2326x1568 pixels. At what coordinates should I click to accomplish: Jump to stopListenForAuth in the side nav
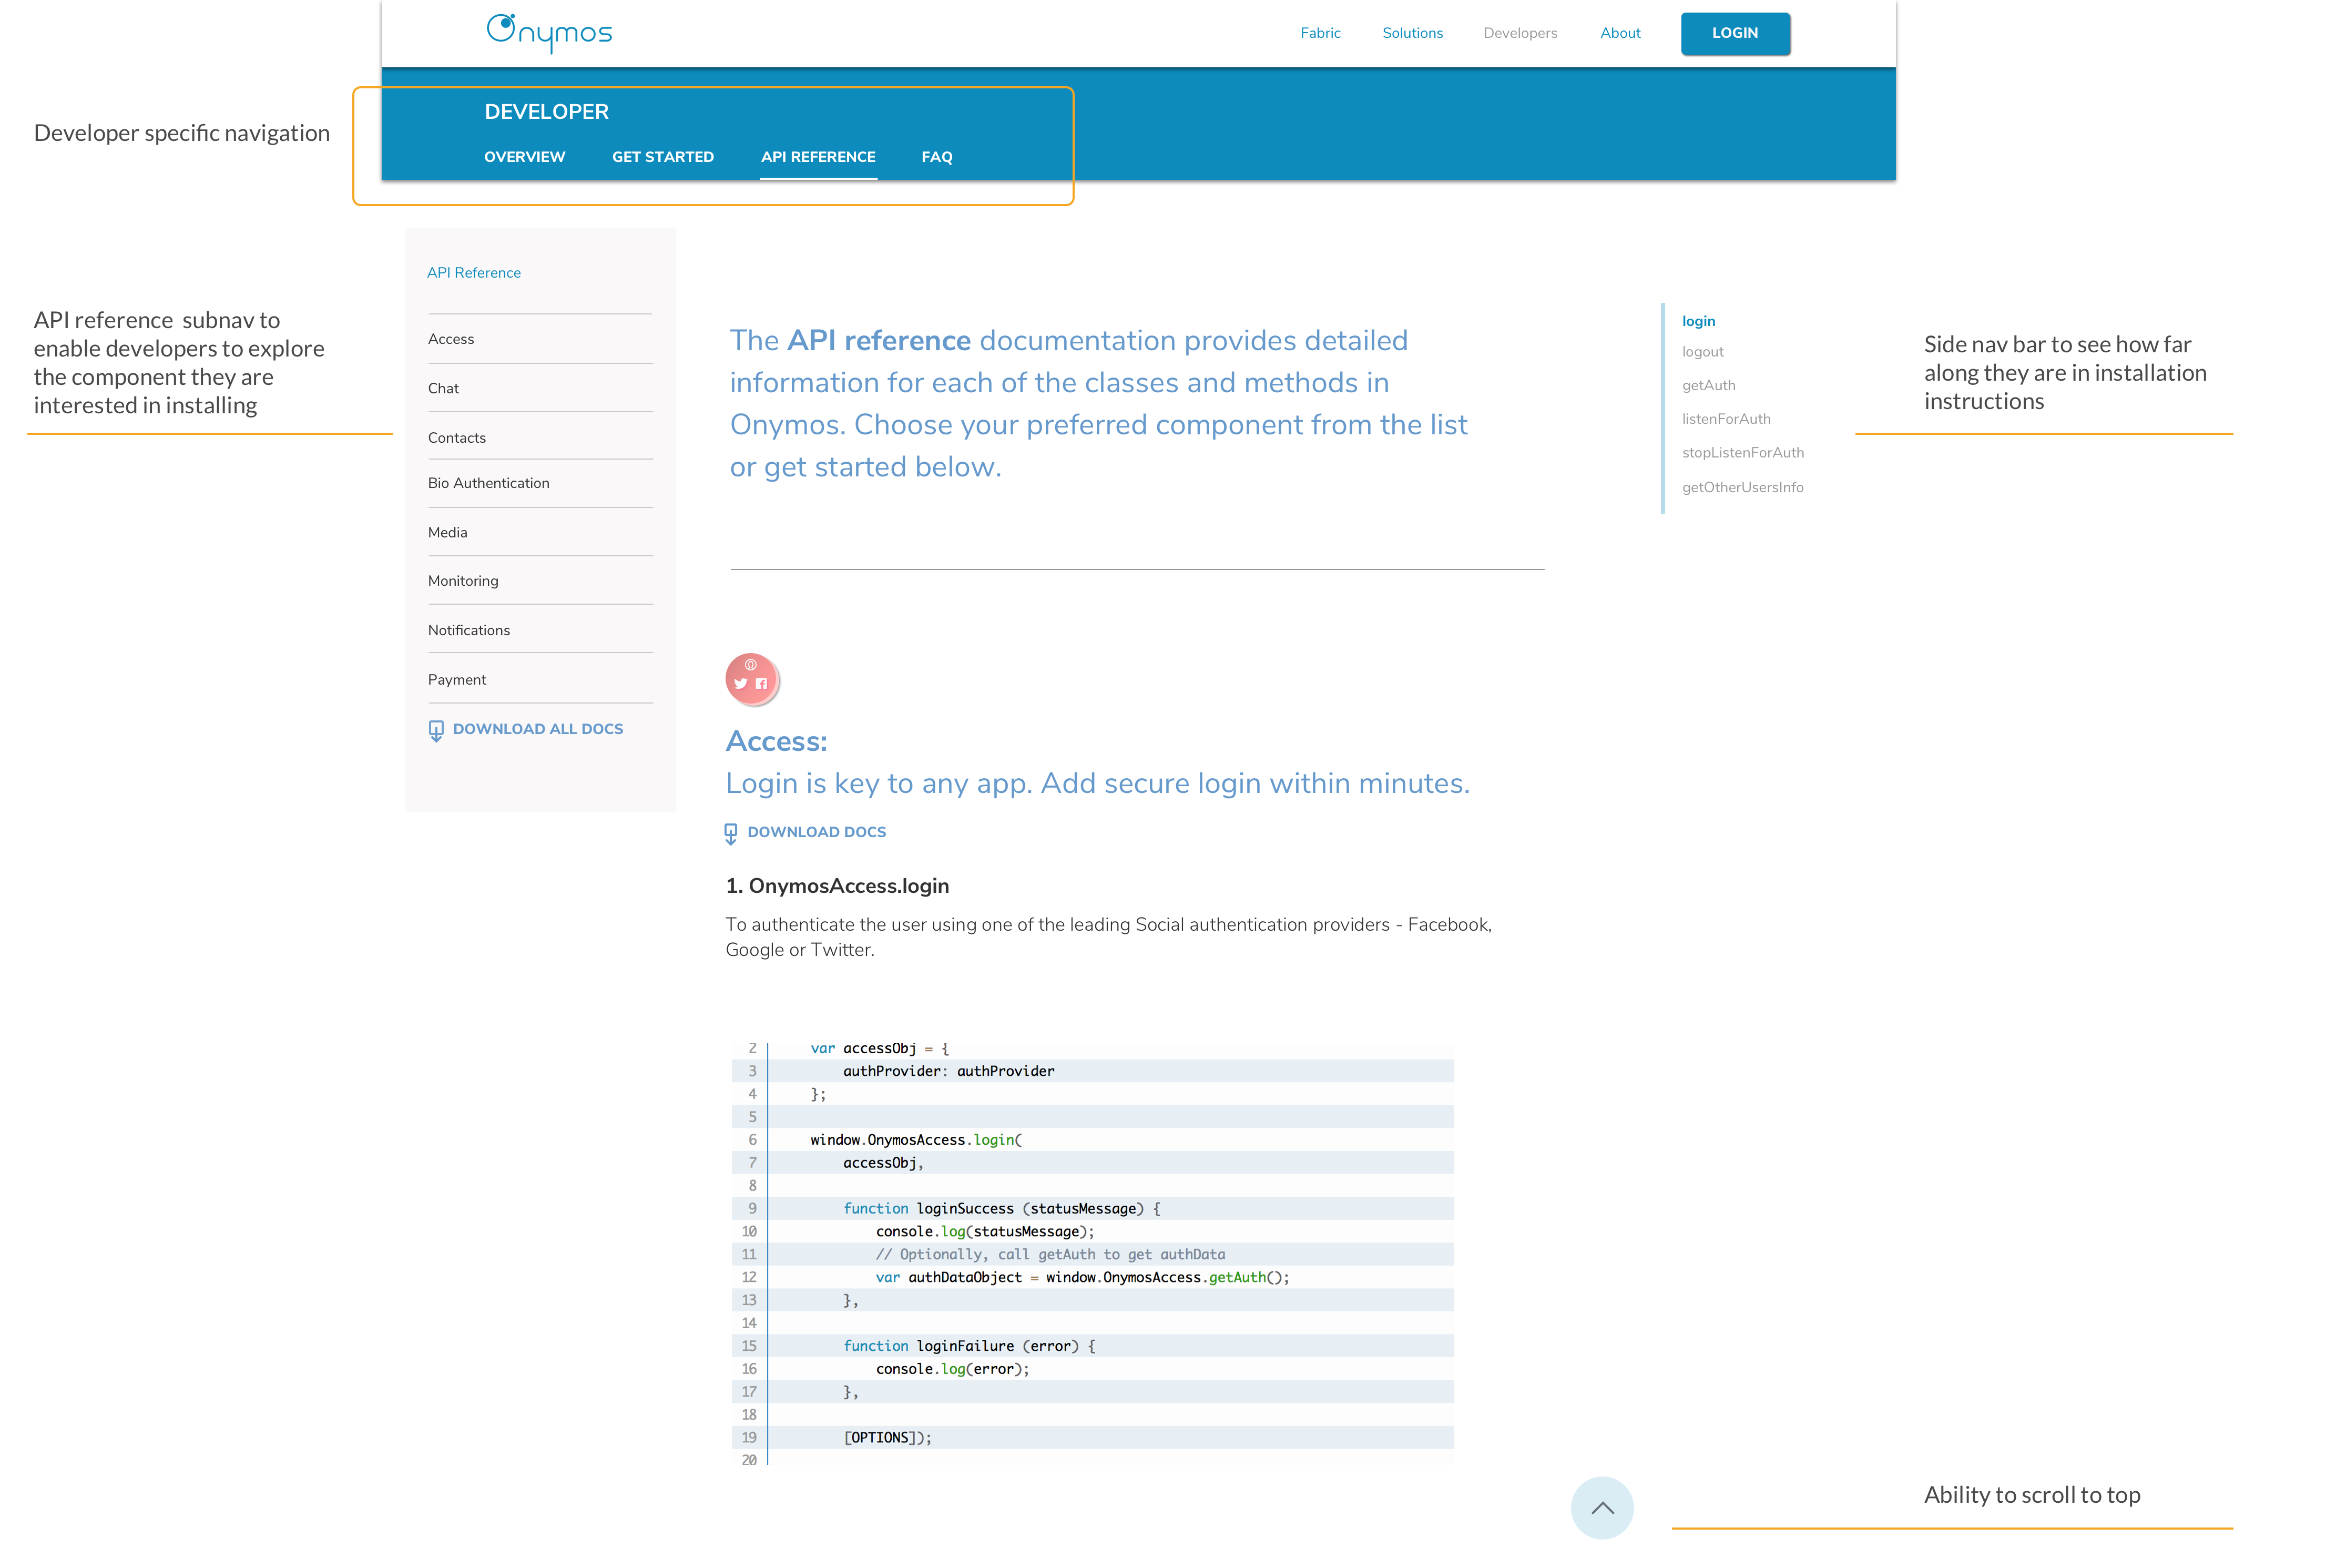[1743, 453]
